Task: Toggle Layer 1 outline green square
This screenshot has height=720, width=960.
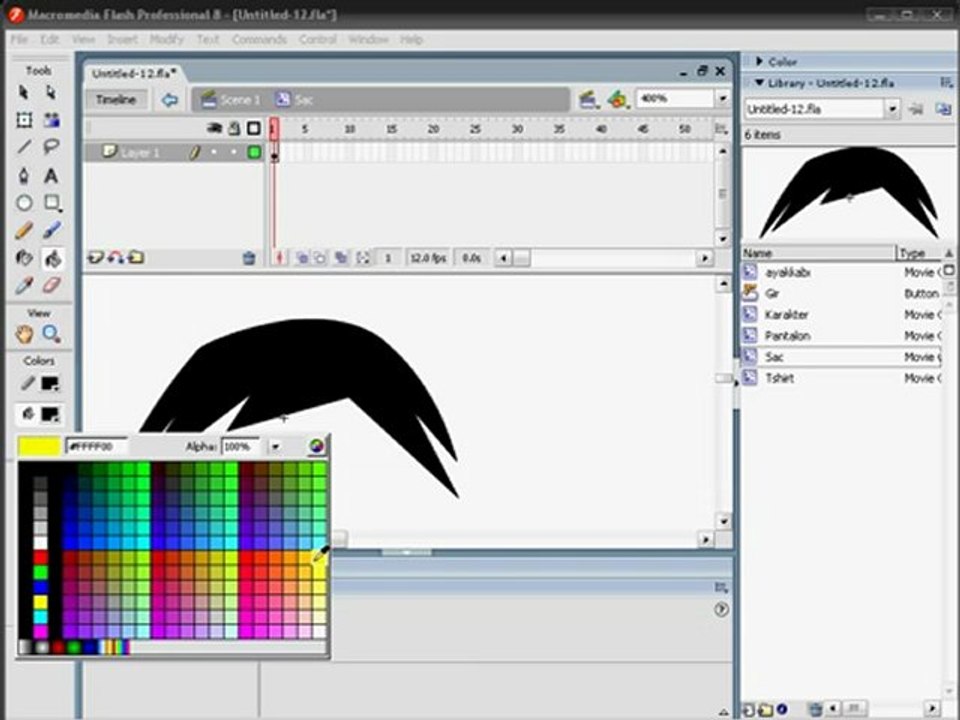Action: point(254,153)
